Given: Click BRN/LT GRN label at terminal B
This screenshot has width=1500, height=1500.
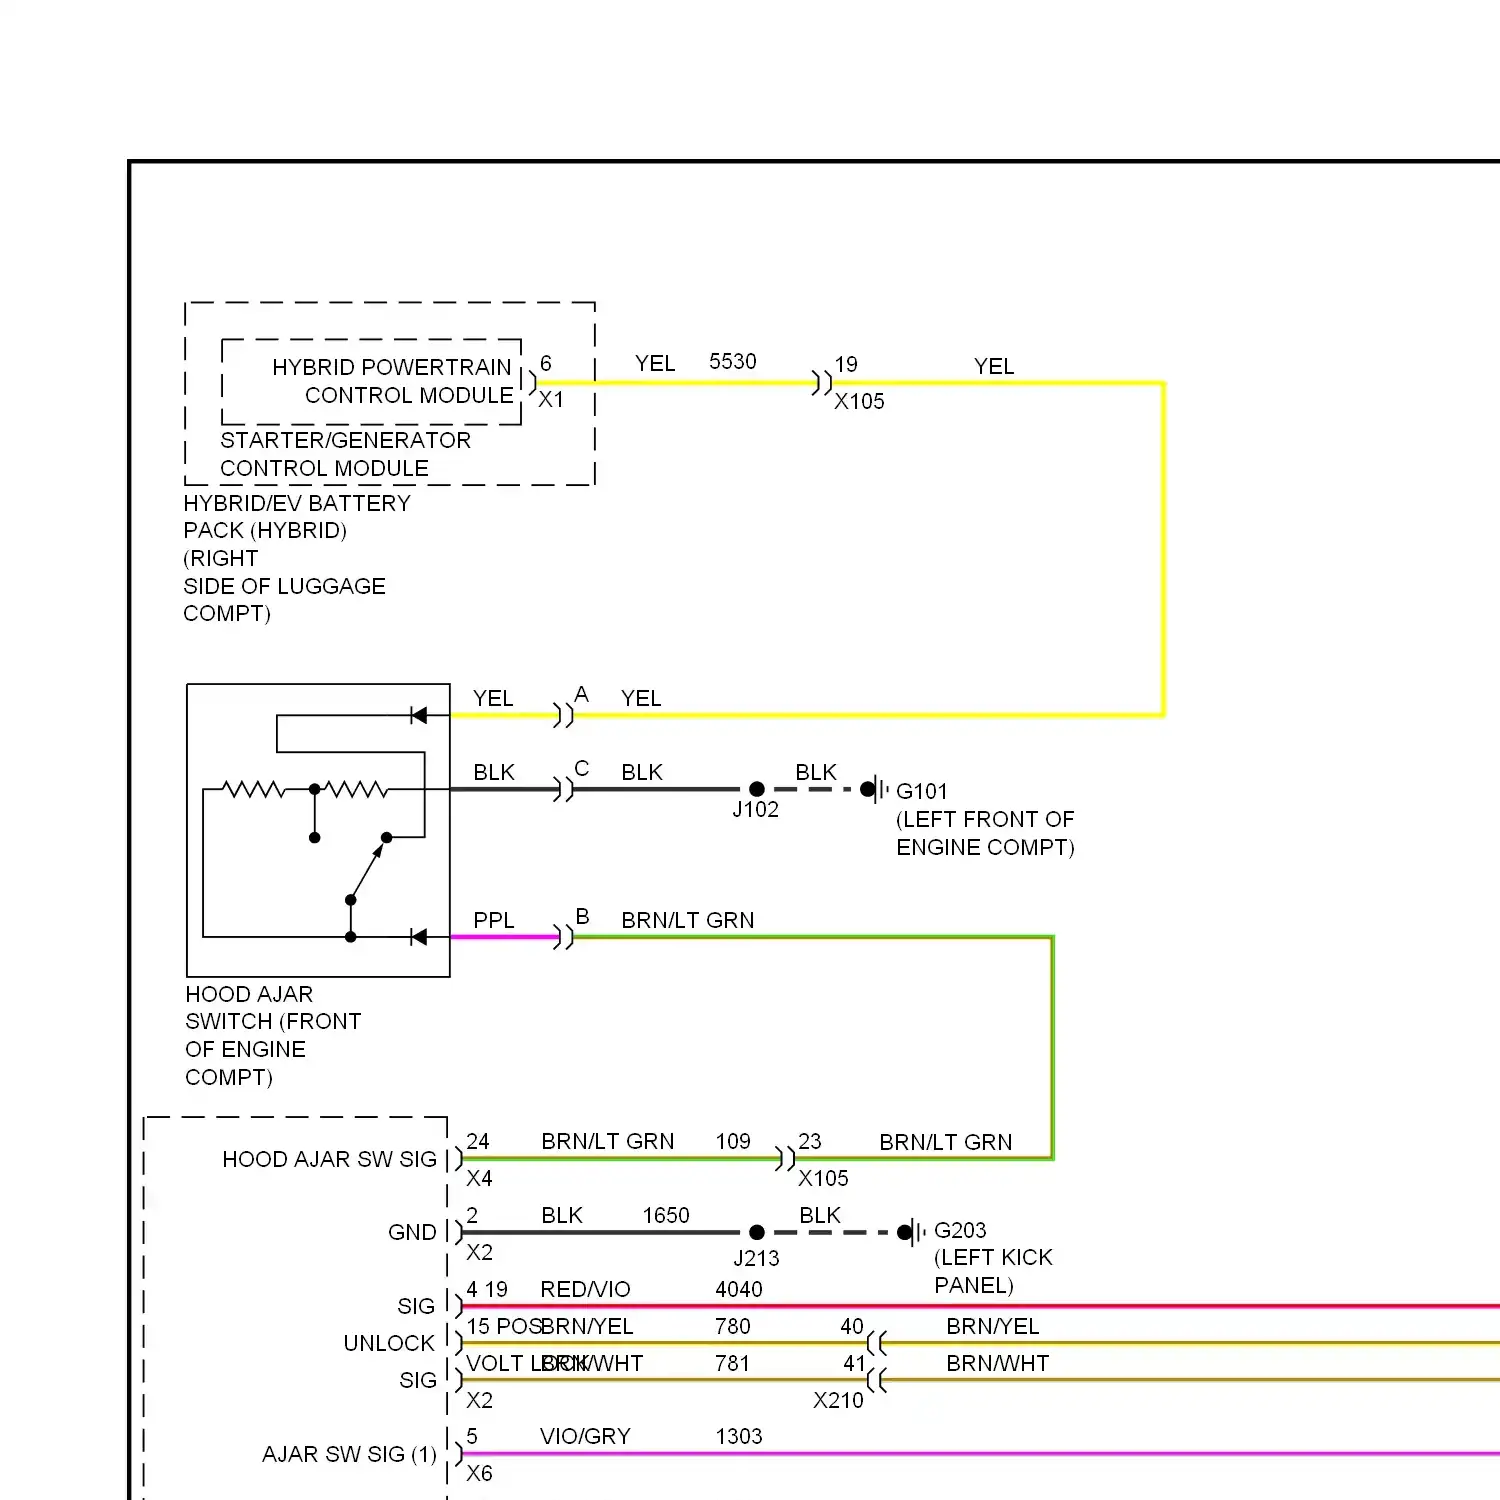Looking at the screenshot, I should click(x=688, y=920).
